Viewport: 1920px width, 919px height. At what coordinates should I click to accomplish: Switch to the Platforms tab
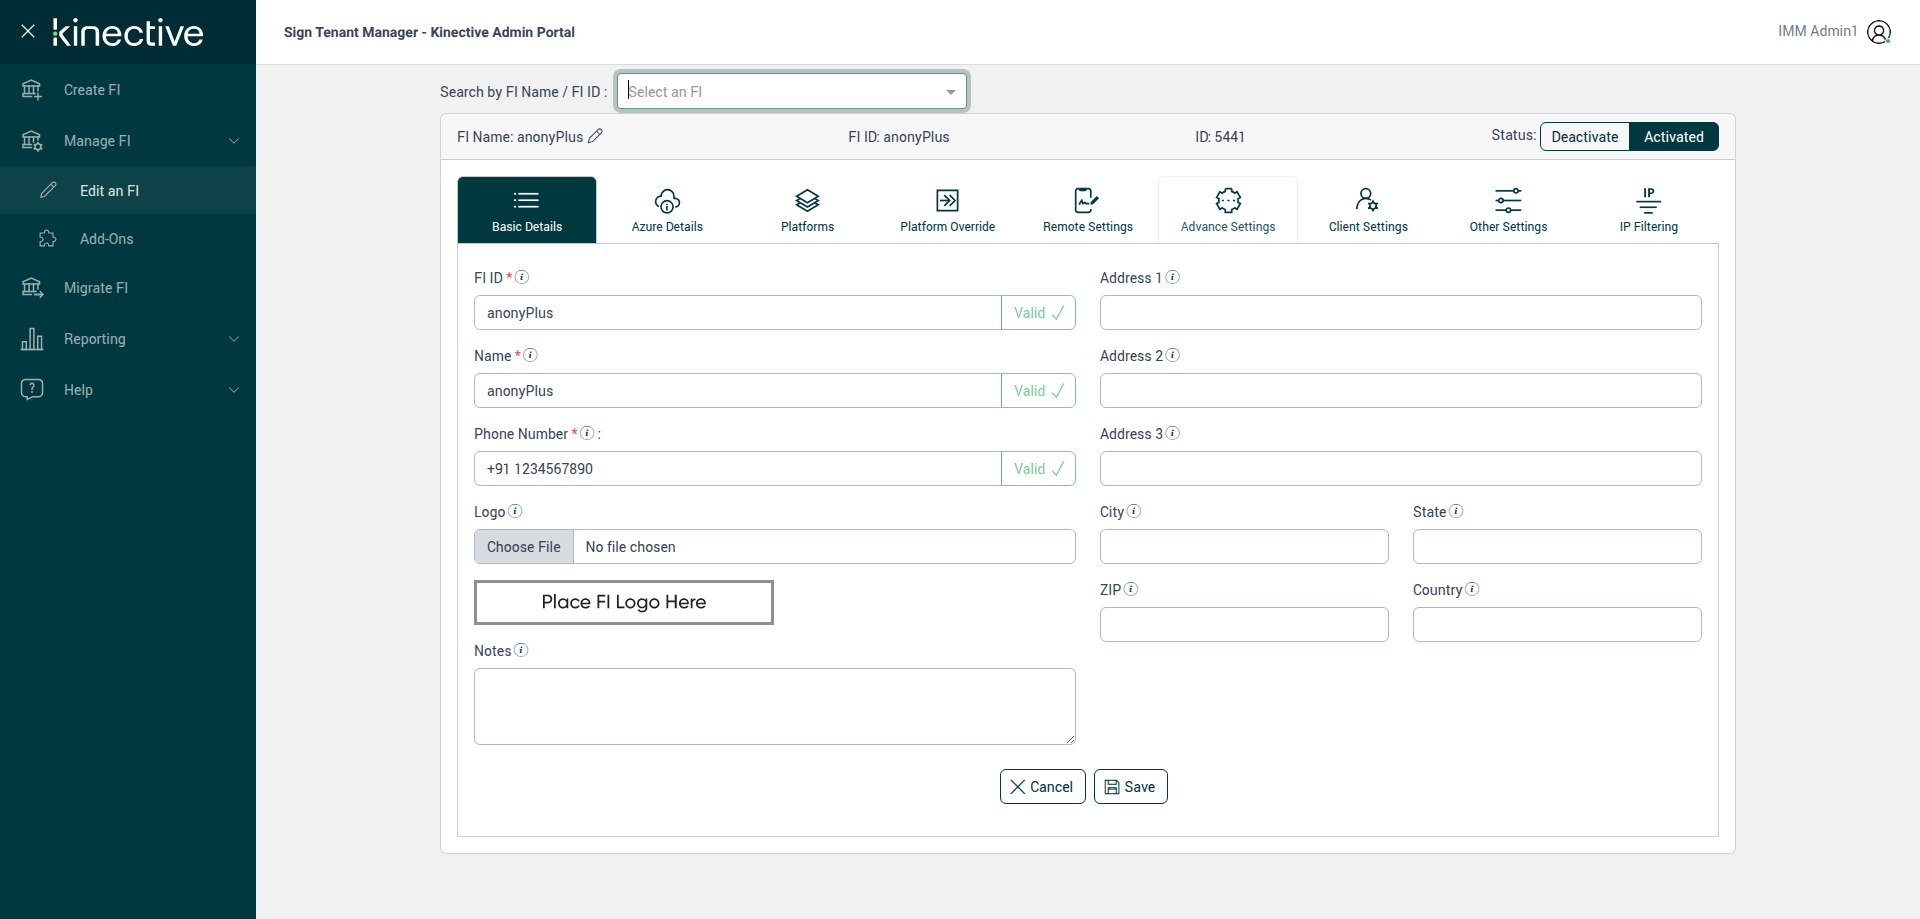coord(807,210)
